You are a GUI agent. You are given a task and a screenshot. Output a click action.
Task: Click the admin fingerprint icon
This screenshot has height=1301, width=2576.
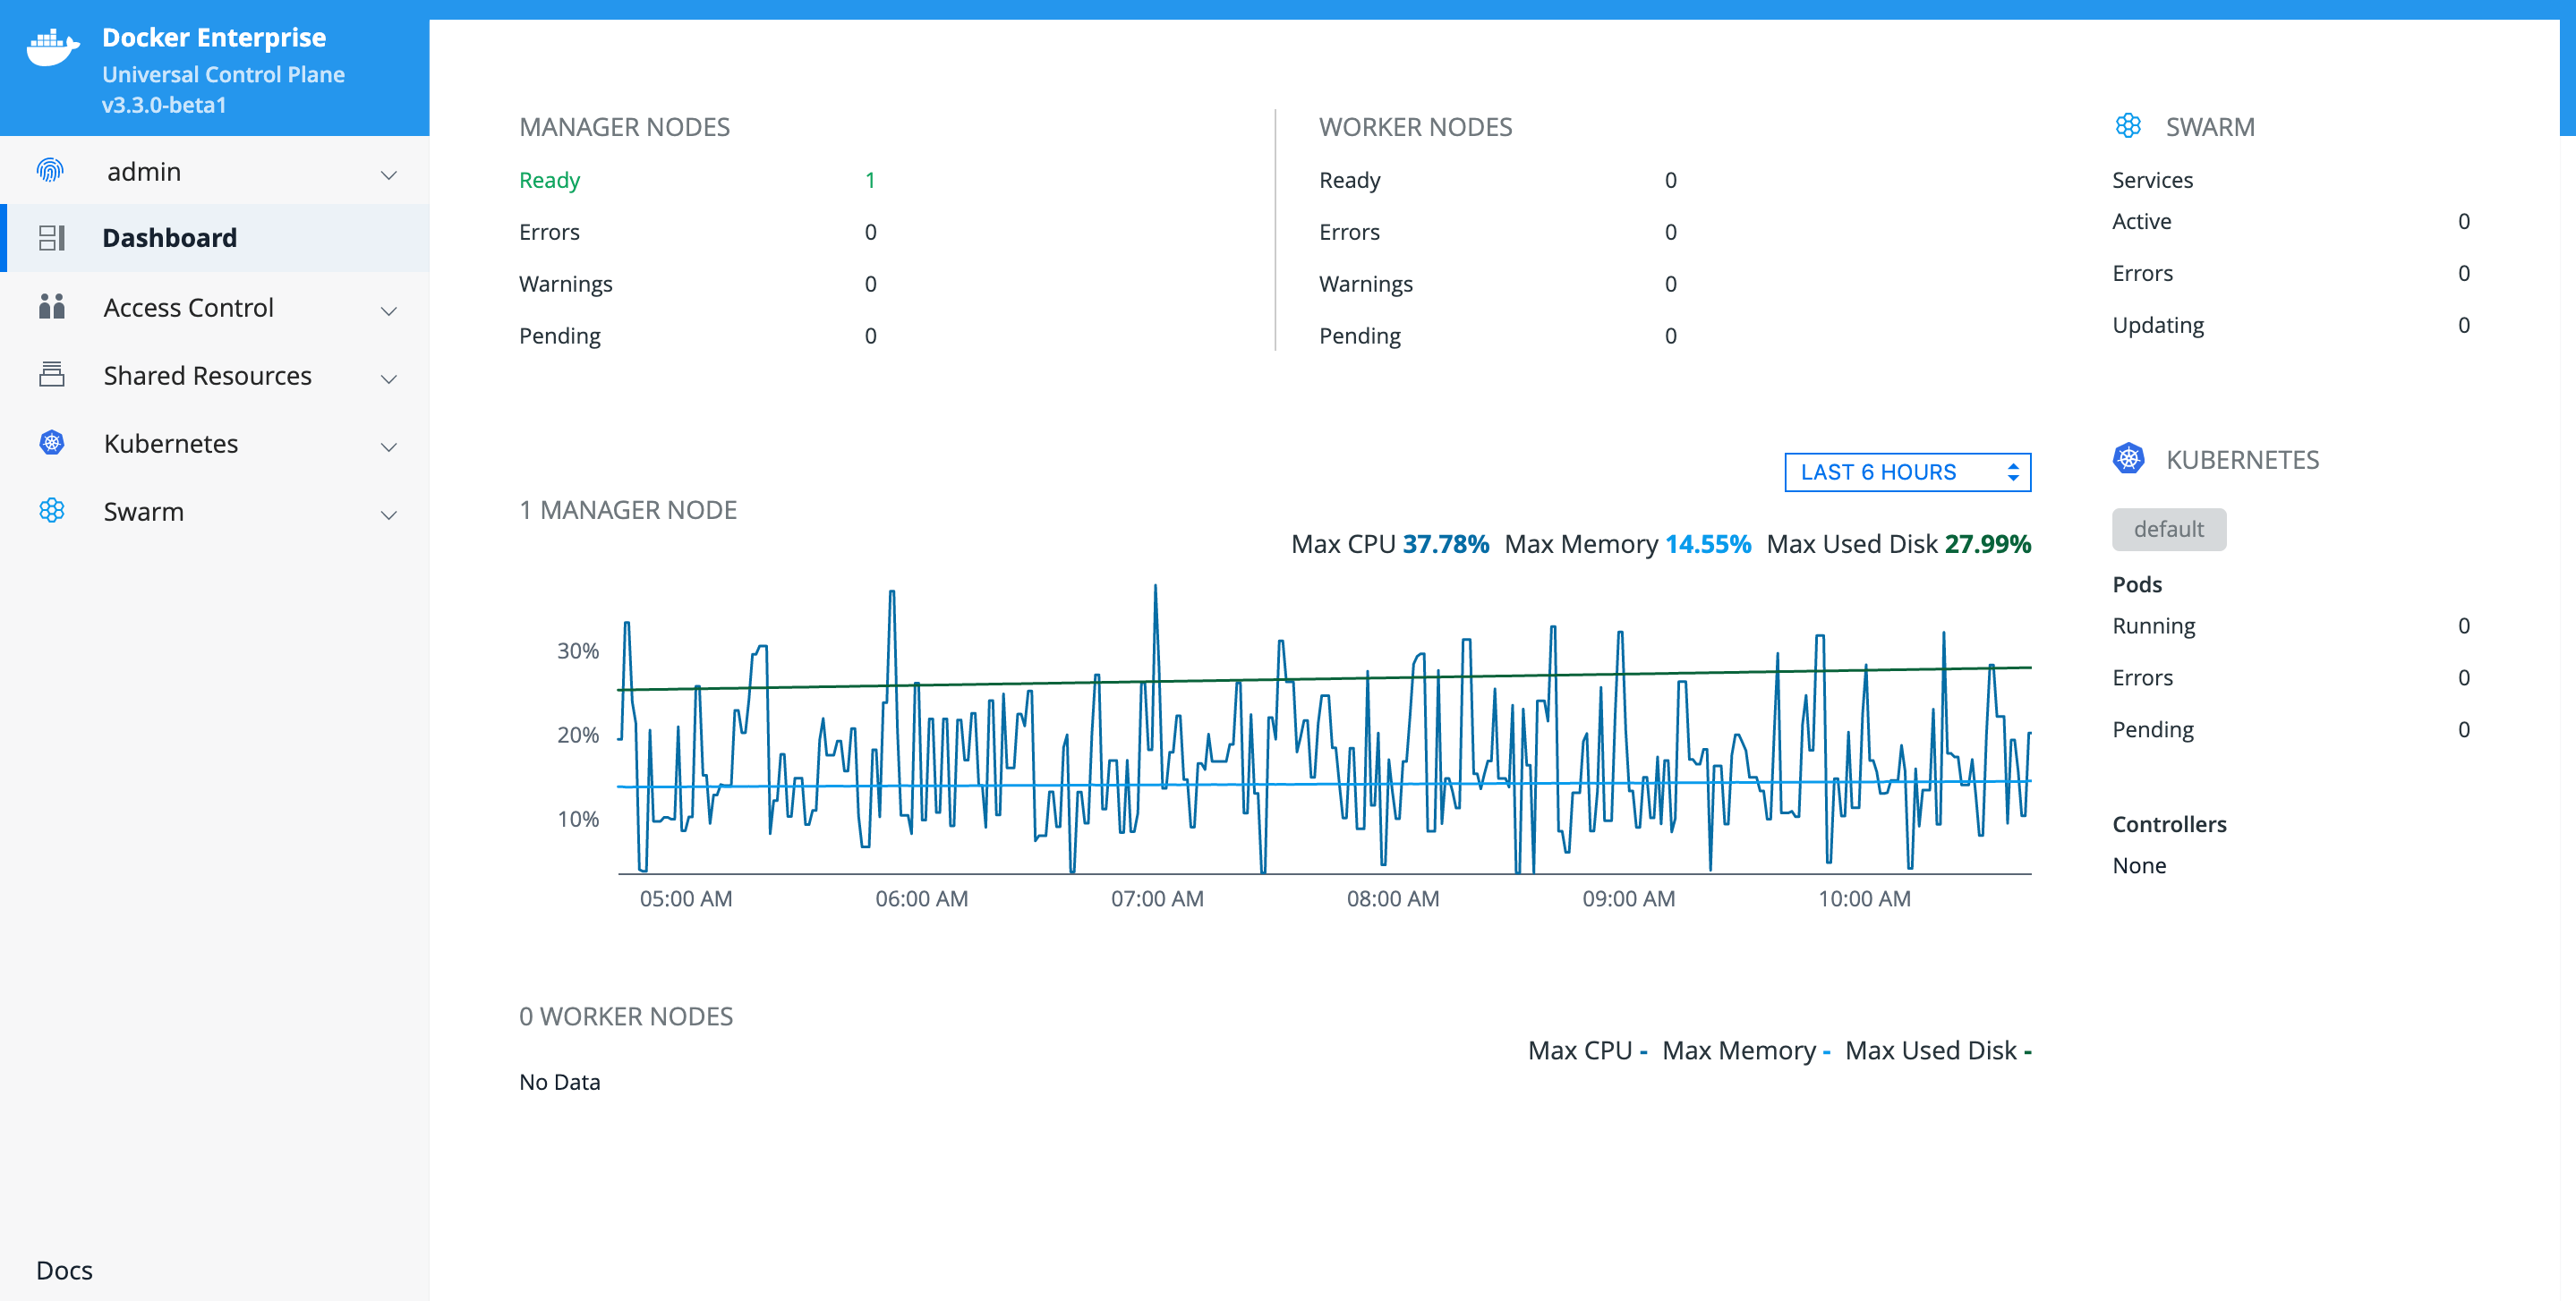coord(50,171)
